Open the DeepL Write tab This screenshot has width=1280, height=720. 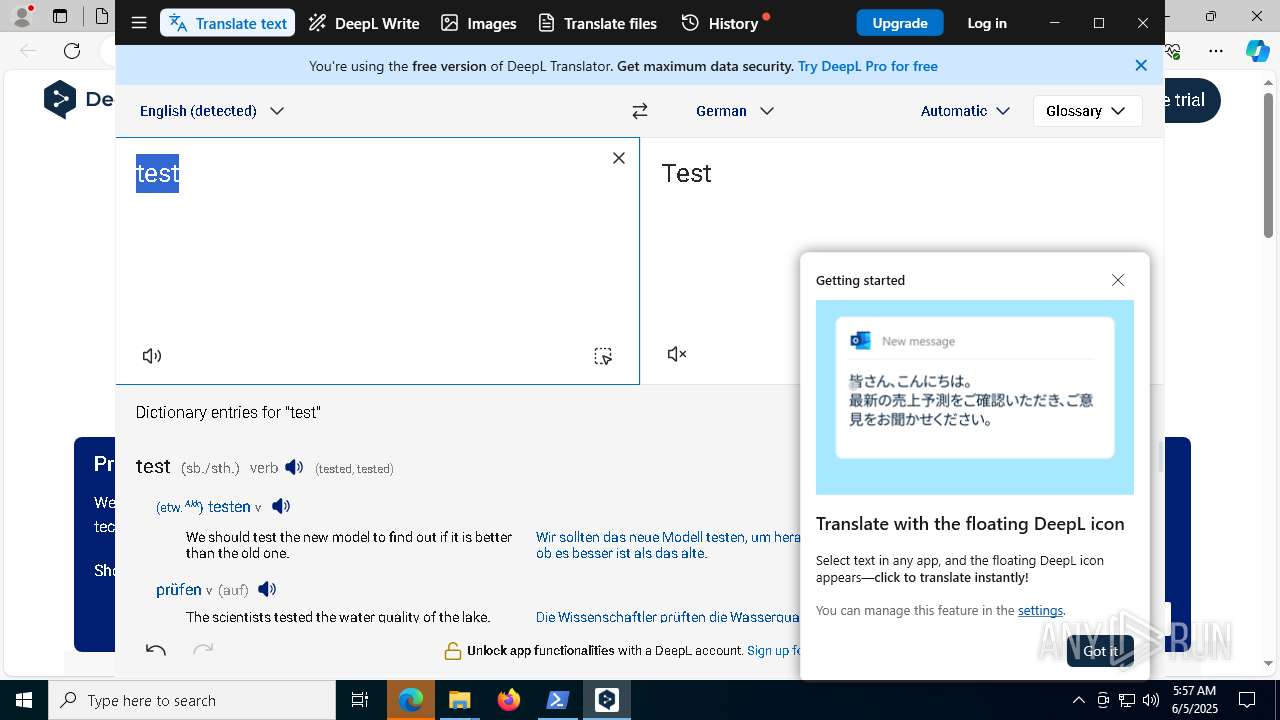364,23
